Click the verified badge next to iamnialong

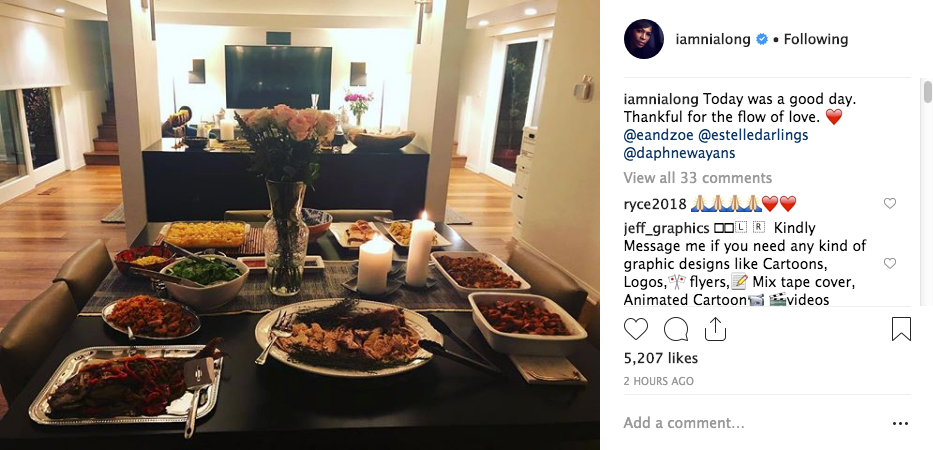761,39
